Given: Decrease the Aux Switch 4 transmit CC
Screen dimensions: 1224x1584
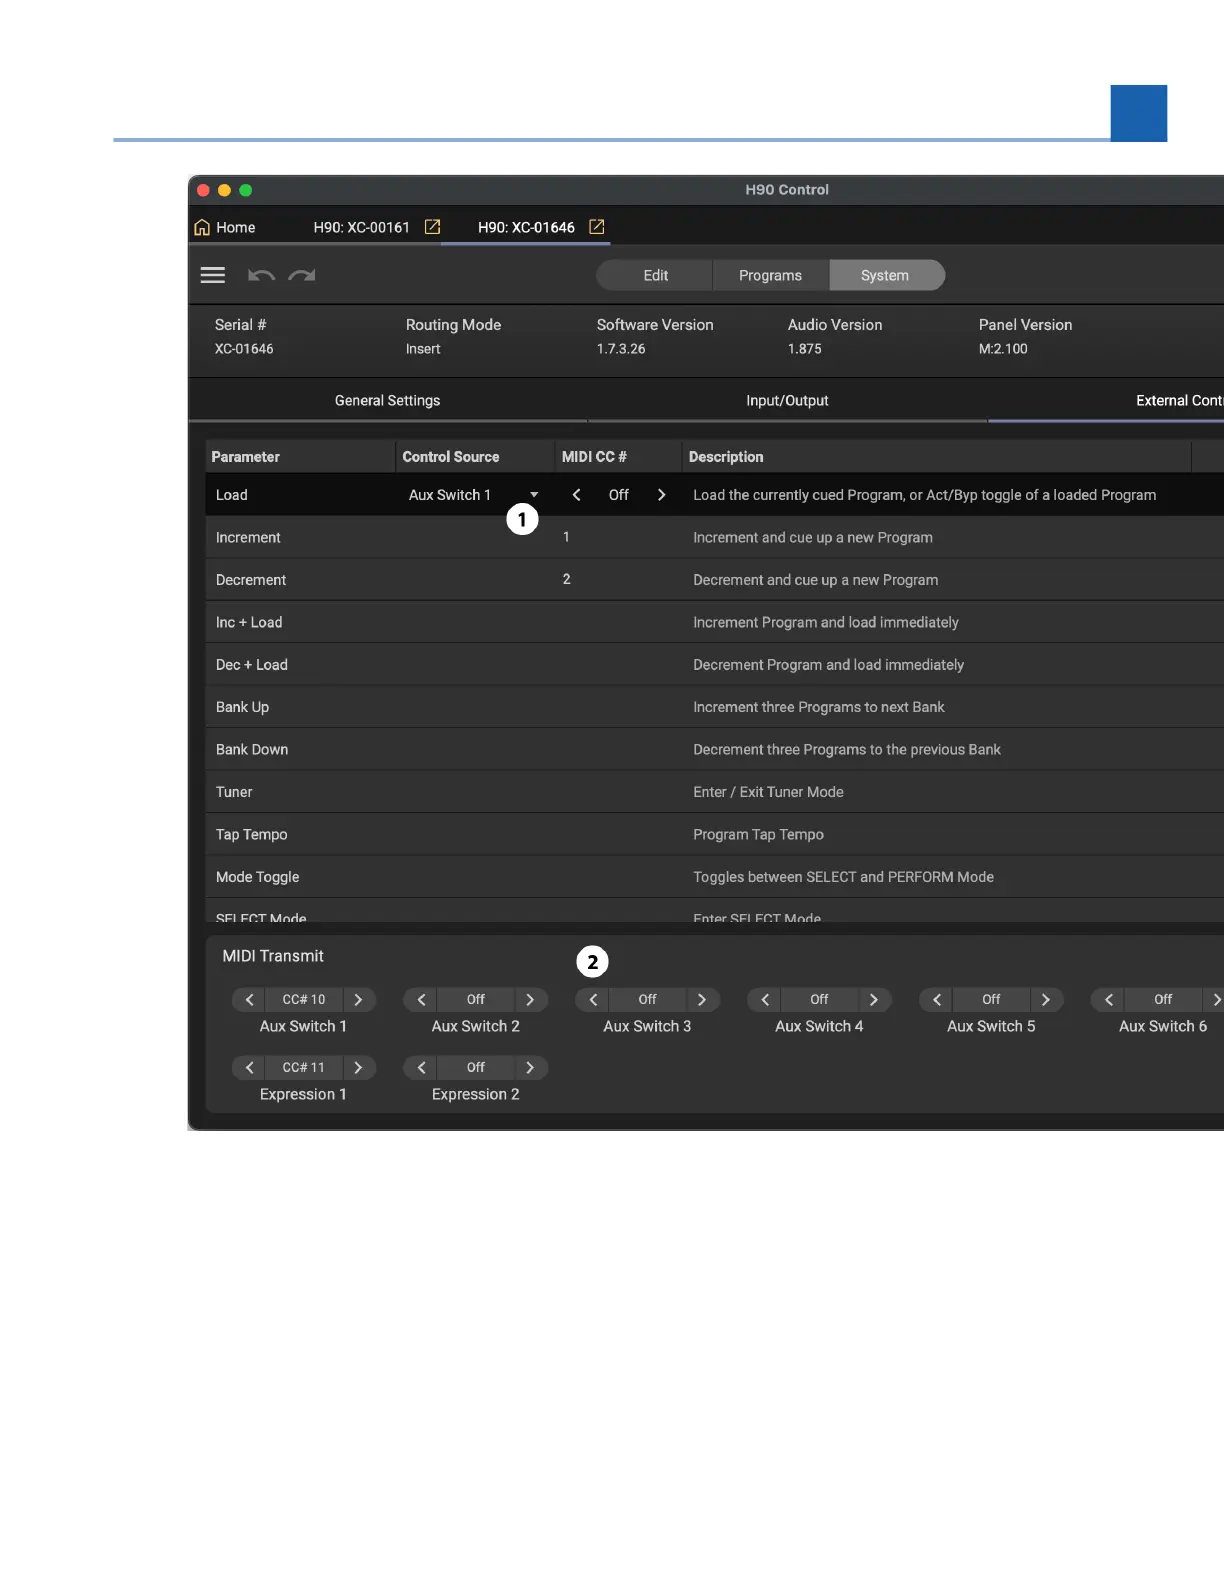Looking at the screenshot, I should tap(765, 1000).
